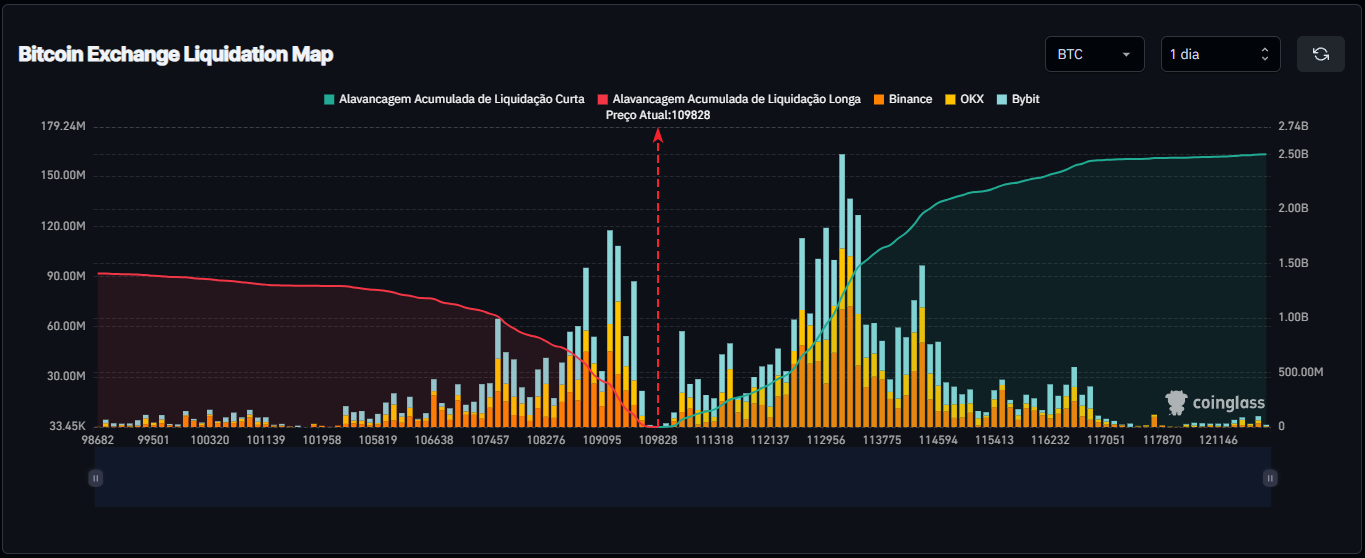Click the tallest liquidation bar near 112956
Screen dimensions: 1365x558
pyautogui.click(x=842, y=290)
